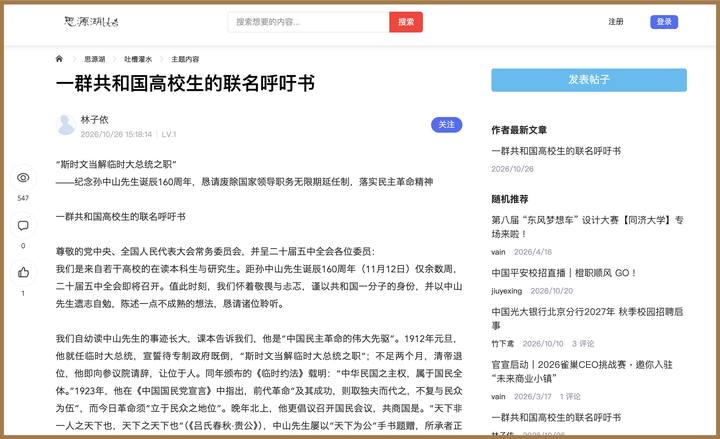Go to 思源湖 breadcrumb
The height and width of the screenshot is (439, 720).
pos(95,59)
